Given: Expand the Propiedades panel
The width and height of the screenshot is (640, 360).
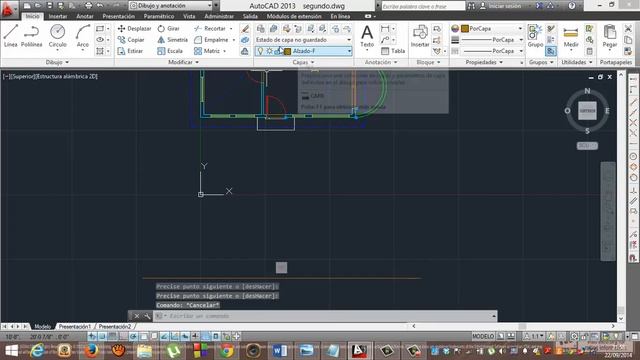Looking at the screenshot, I should point(484,62).
